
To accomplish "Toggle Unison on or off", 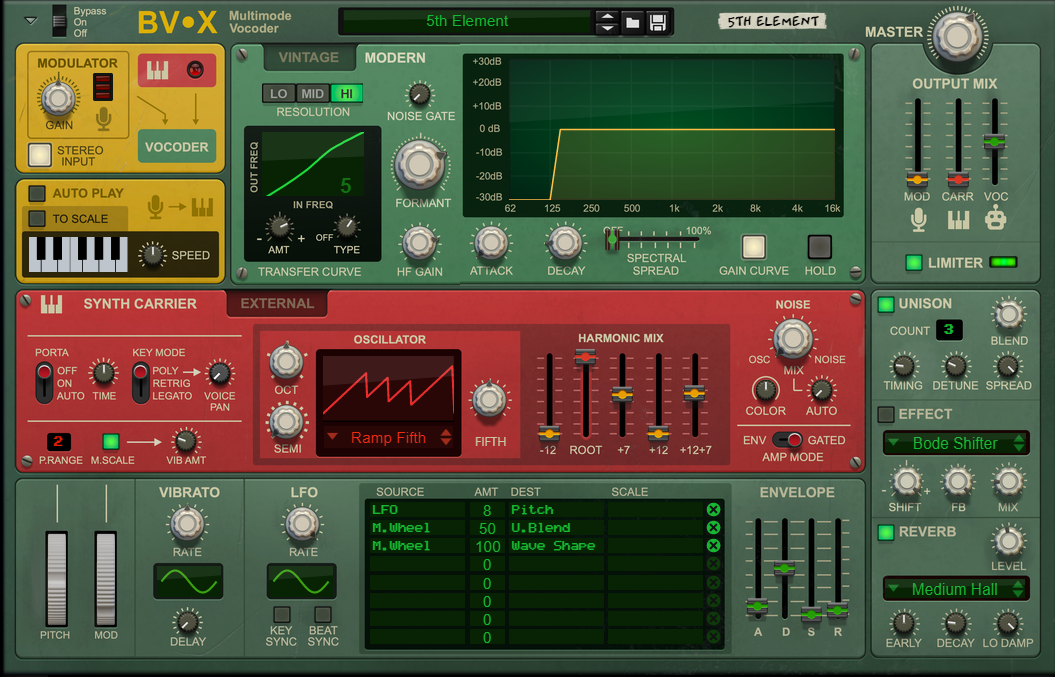I will 886,304.
